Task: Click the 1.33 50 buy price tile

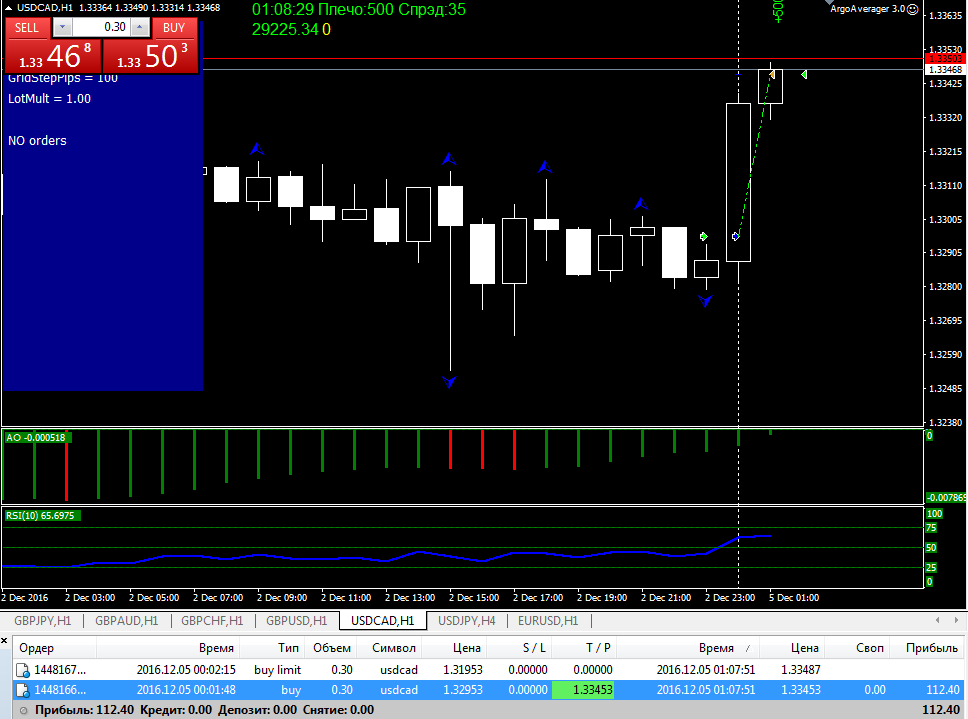Action: 151,56
